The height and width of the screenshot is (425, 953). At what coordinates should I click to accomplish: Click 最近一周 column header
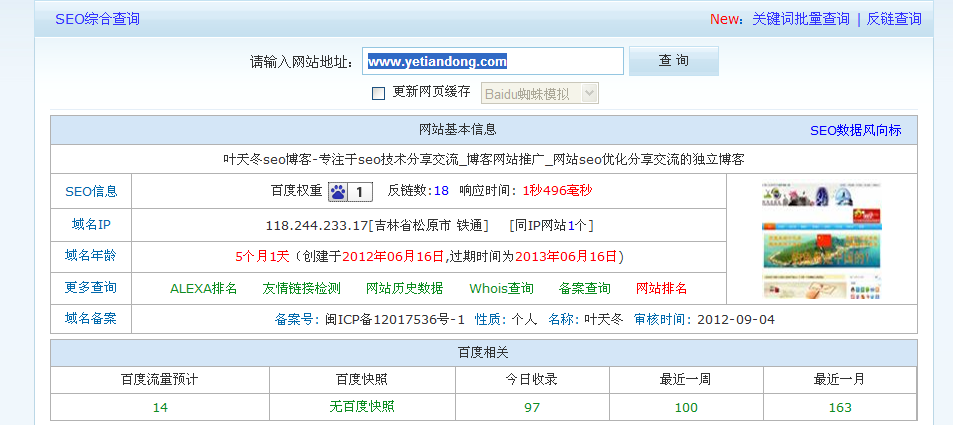coord(686,380)
